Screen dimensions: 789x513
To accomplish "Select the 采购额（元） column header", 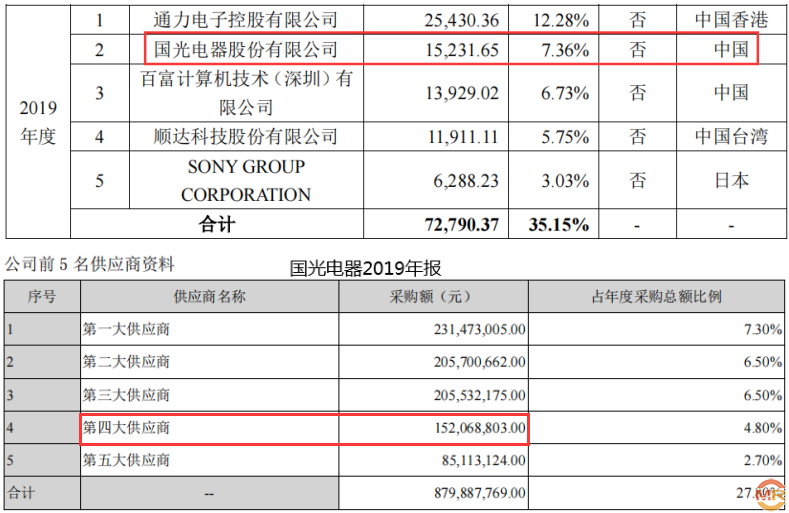I will 433,297.
